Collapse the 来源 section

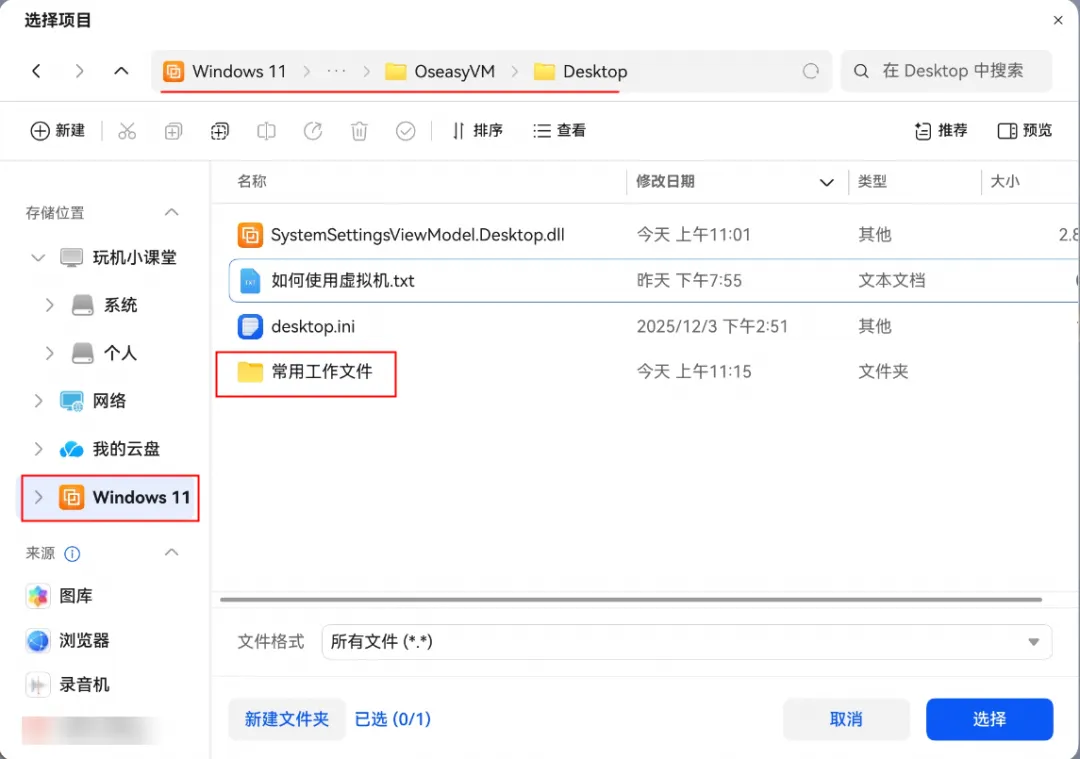tap(172, 553)
